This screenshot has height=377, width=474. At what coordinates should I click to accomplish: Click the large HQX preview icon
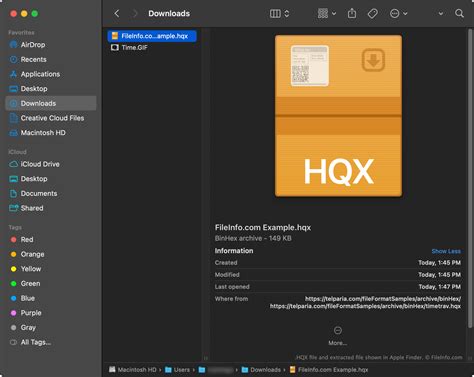click(338, 116)
